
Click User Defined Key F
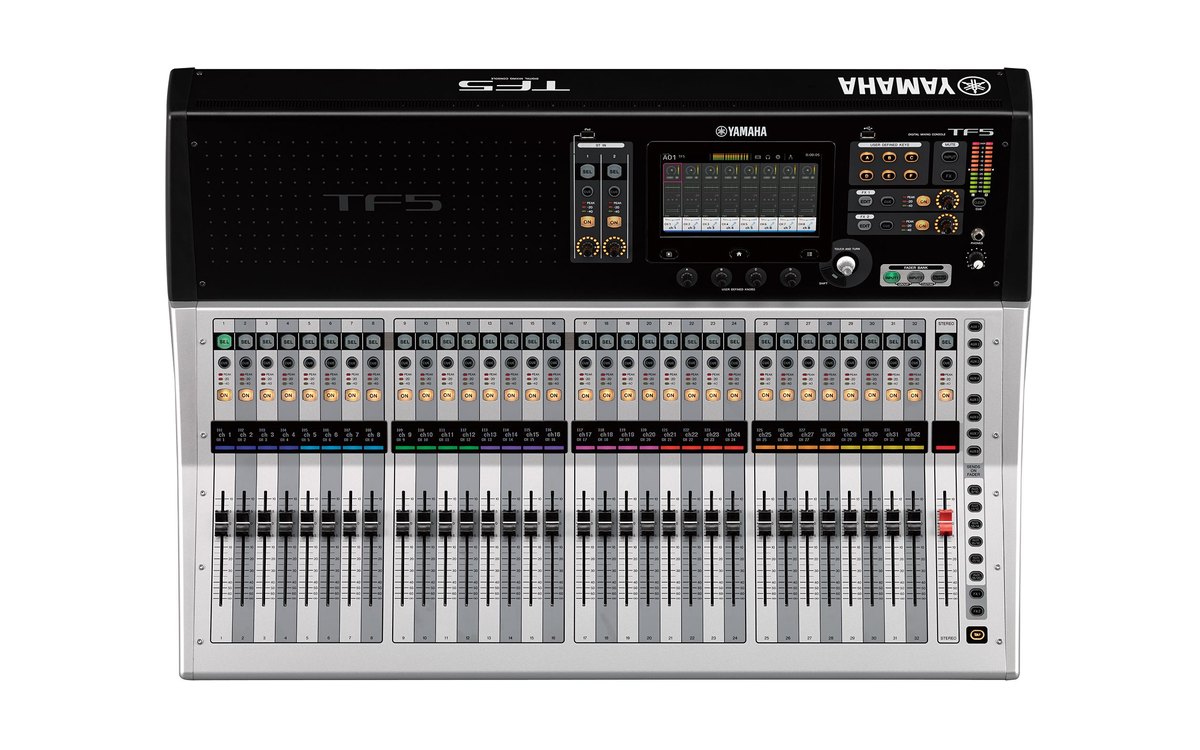click(x=911, y=175)
